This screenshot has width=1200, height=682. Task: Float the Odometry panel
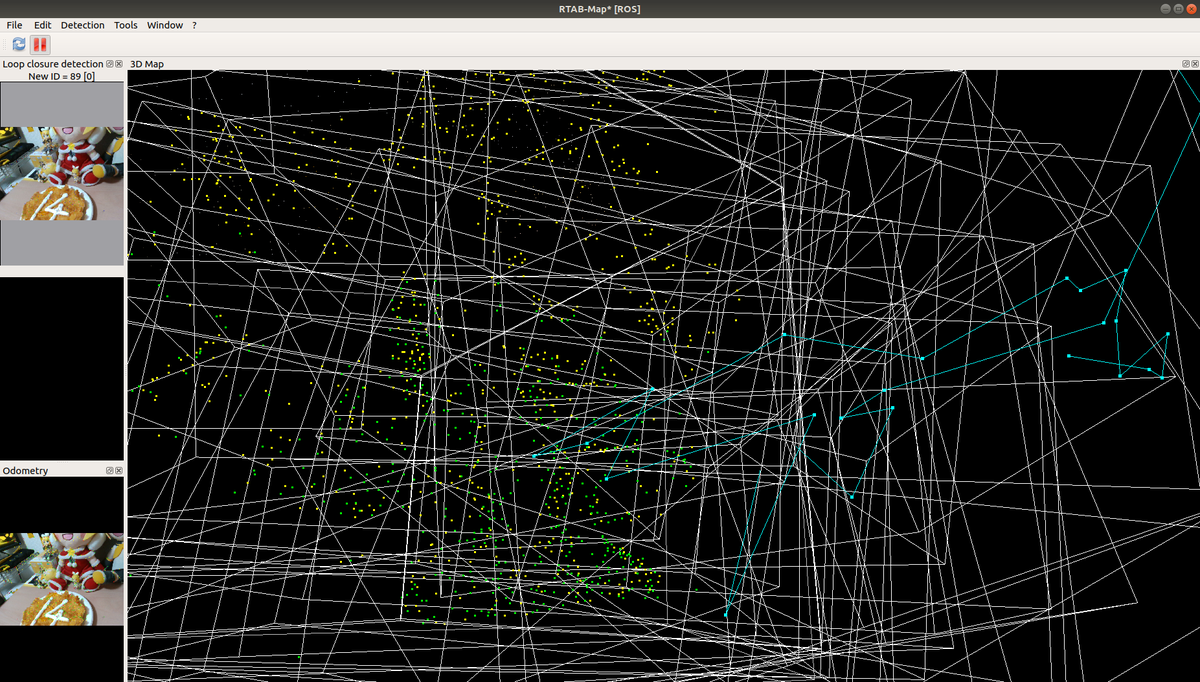tap(110, 470)
